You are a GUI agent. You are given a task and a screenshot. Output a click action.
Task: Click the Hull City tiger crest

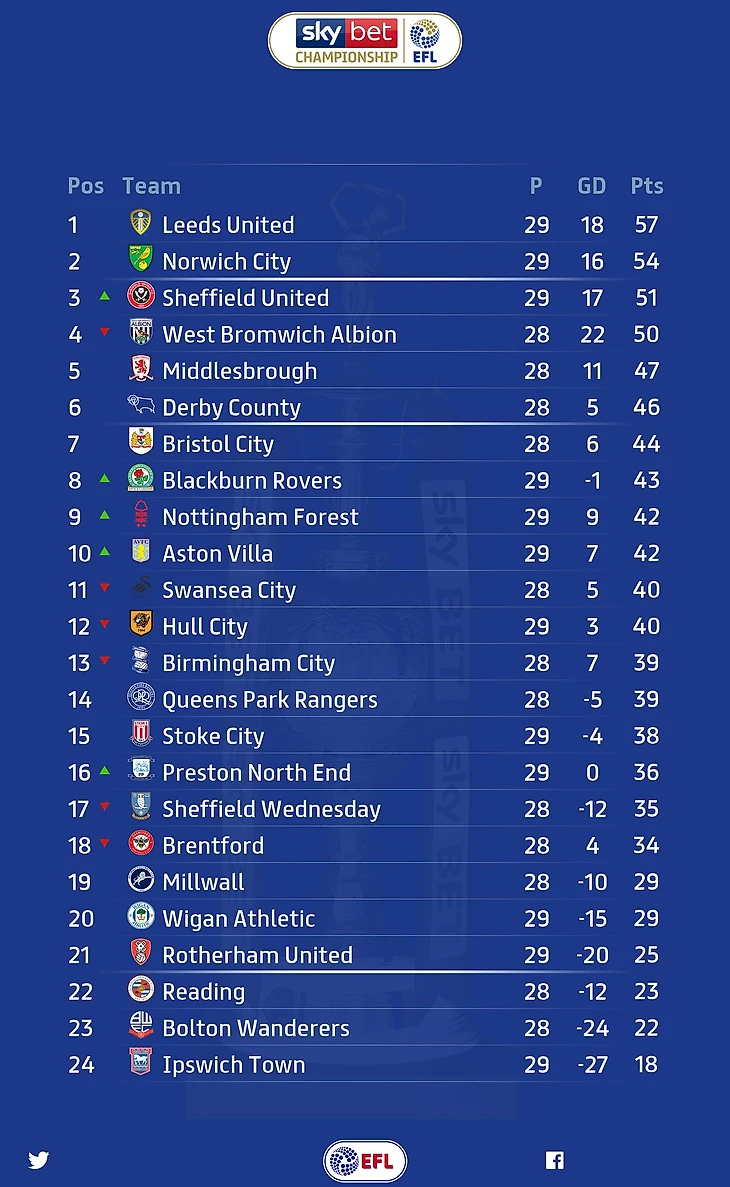pos(141,625)
